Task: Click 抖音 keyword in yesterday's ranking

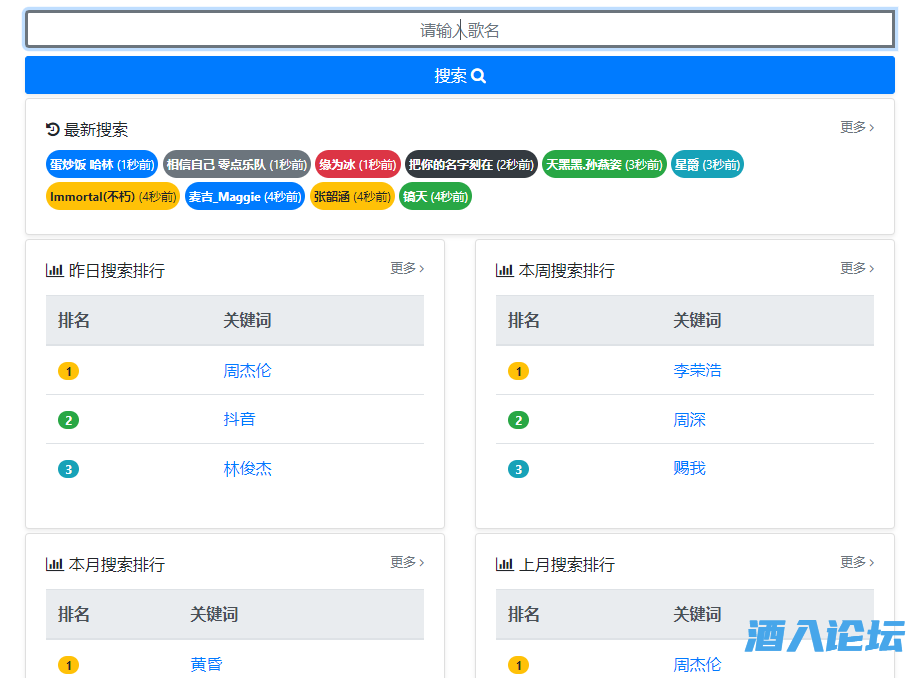Action: (239, 419)
